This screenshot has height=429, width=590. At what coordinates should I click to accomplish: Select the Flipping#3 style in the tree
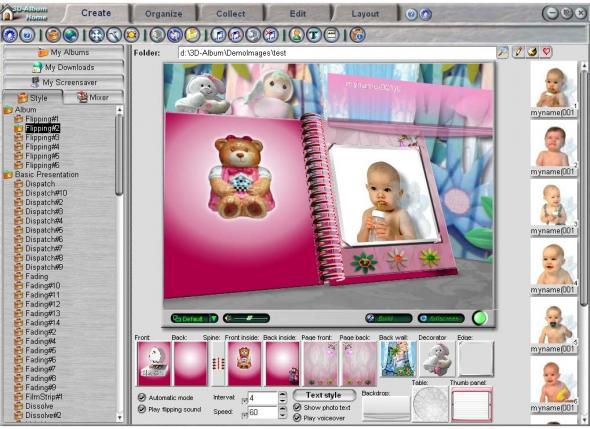coord(42,137)
